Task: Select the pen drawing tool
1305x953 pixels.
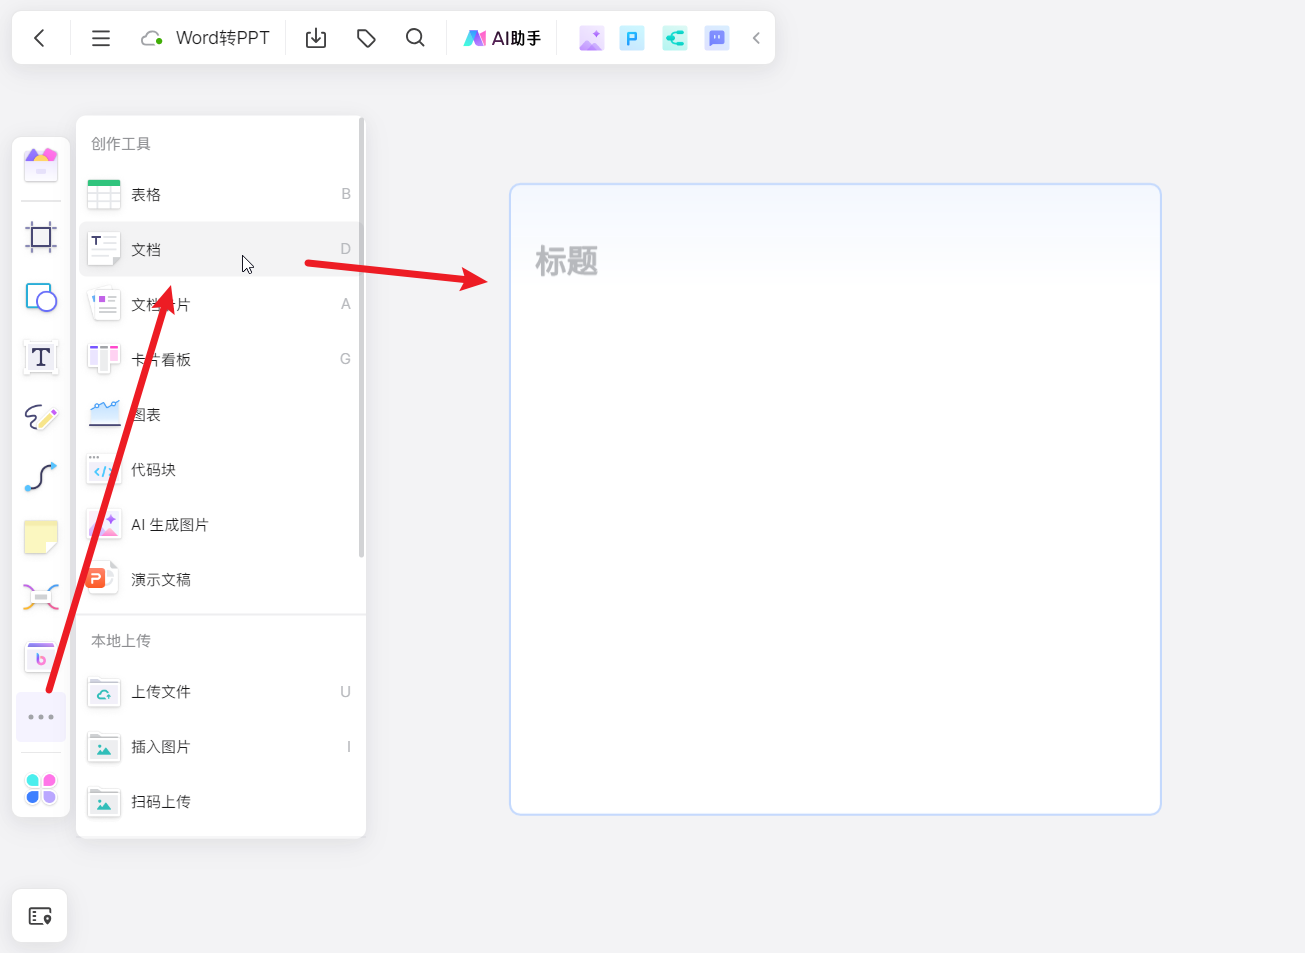Action: pos(41,417)
